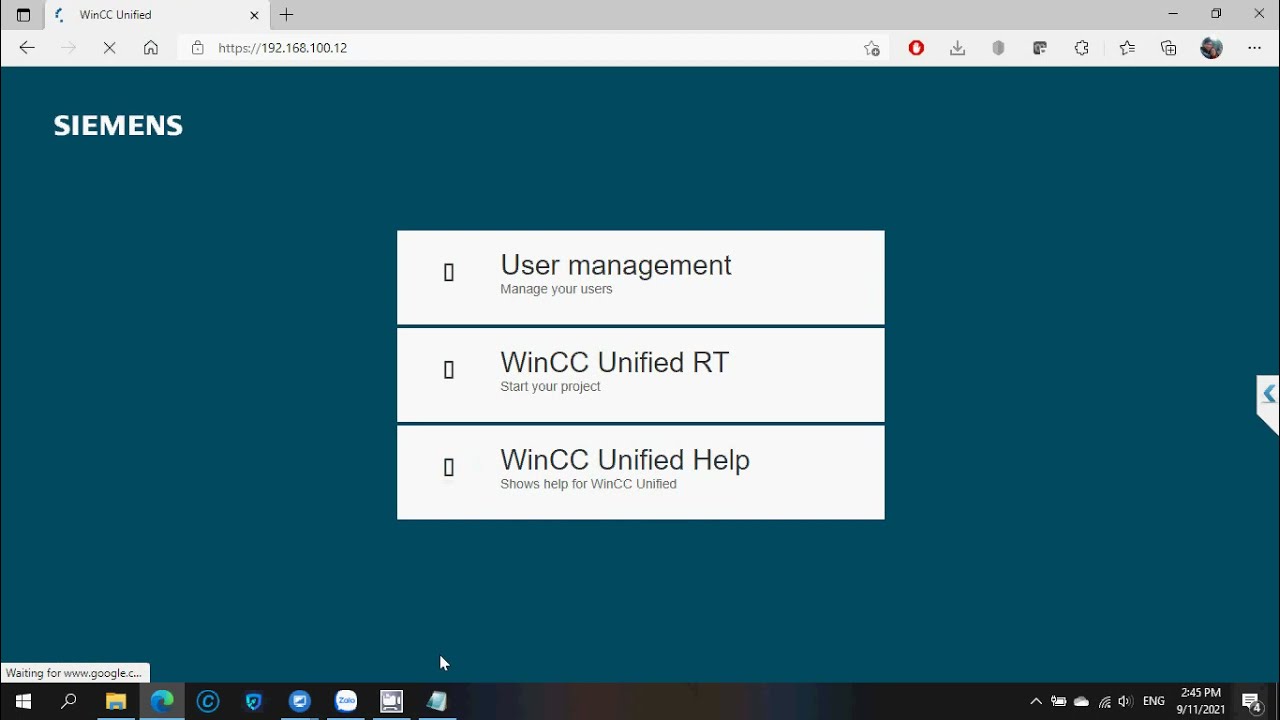Open the Extensions puzzle icon
The height and width of the screenshot is (720, 1280).
click(x=1081, y=47)
